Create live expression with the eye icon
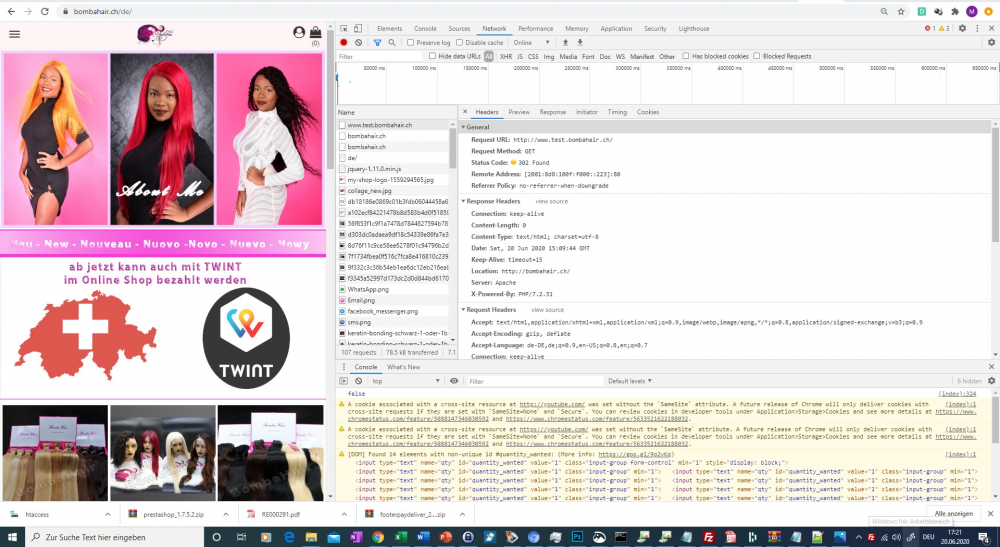1000x547 pixels. pyautogui.click(x=454, y=381)
